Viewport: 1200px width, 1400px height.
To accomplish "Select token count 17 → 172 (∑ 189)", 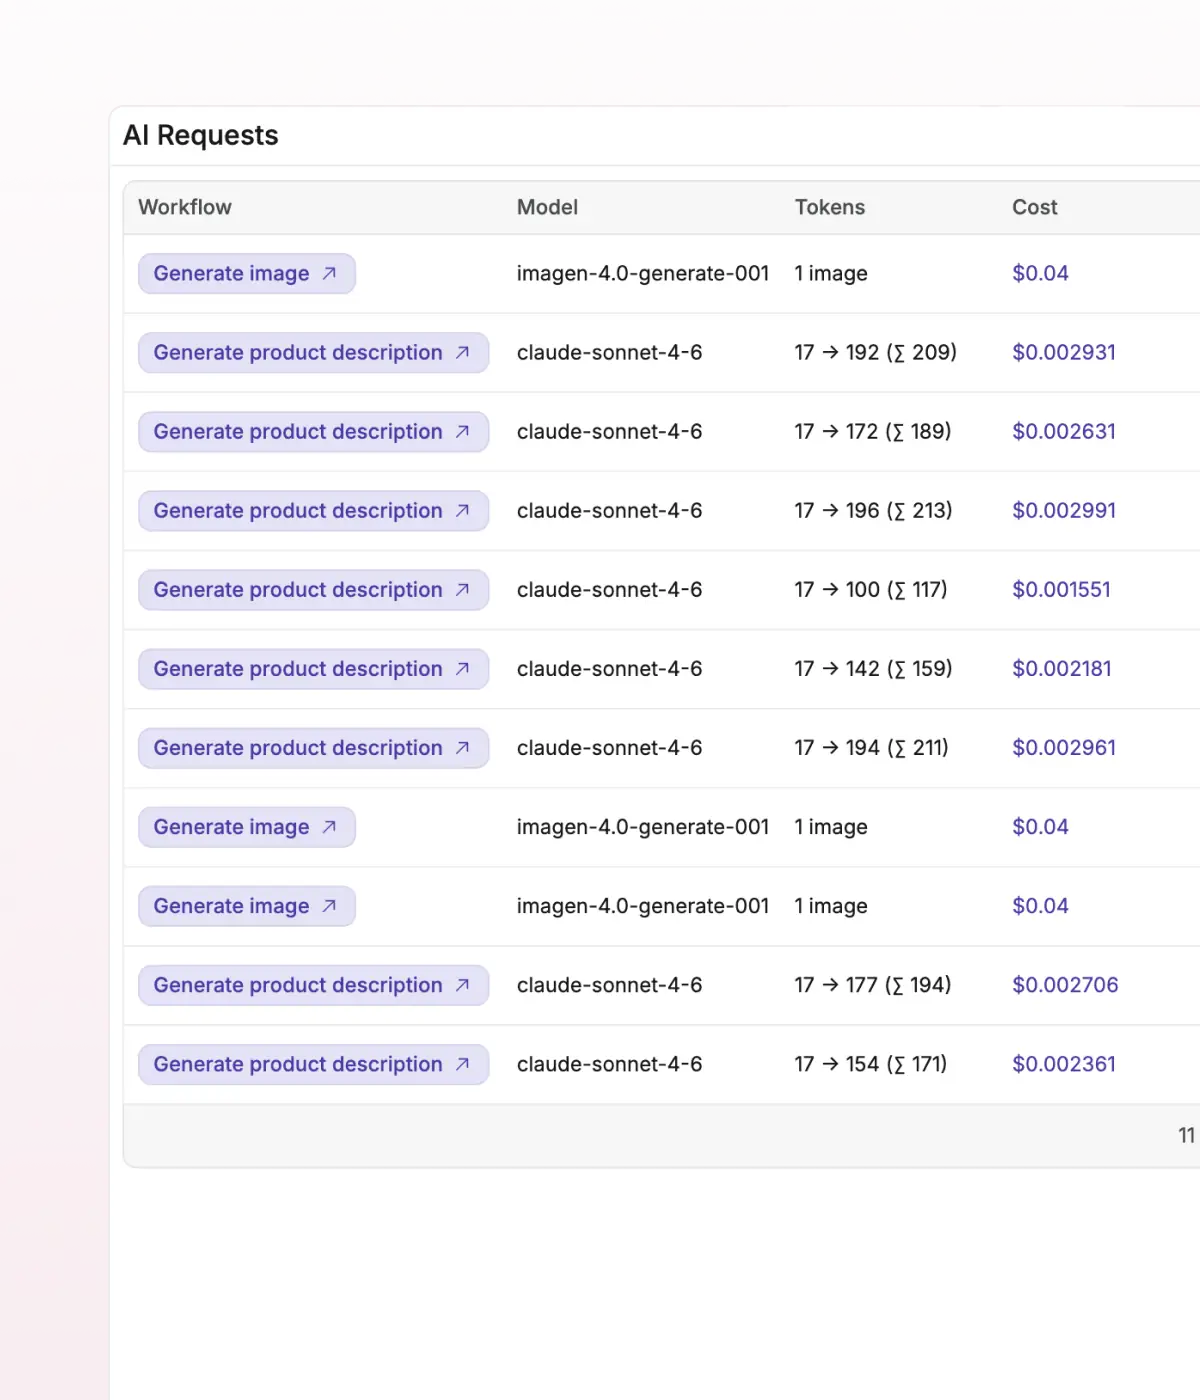I will pos(873,432).
